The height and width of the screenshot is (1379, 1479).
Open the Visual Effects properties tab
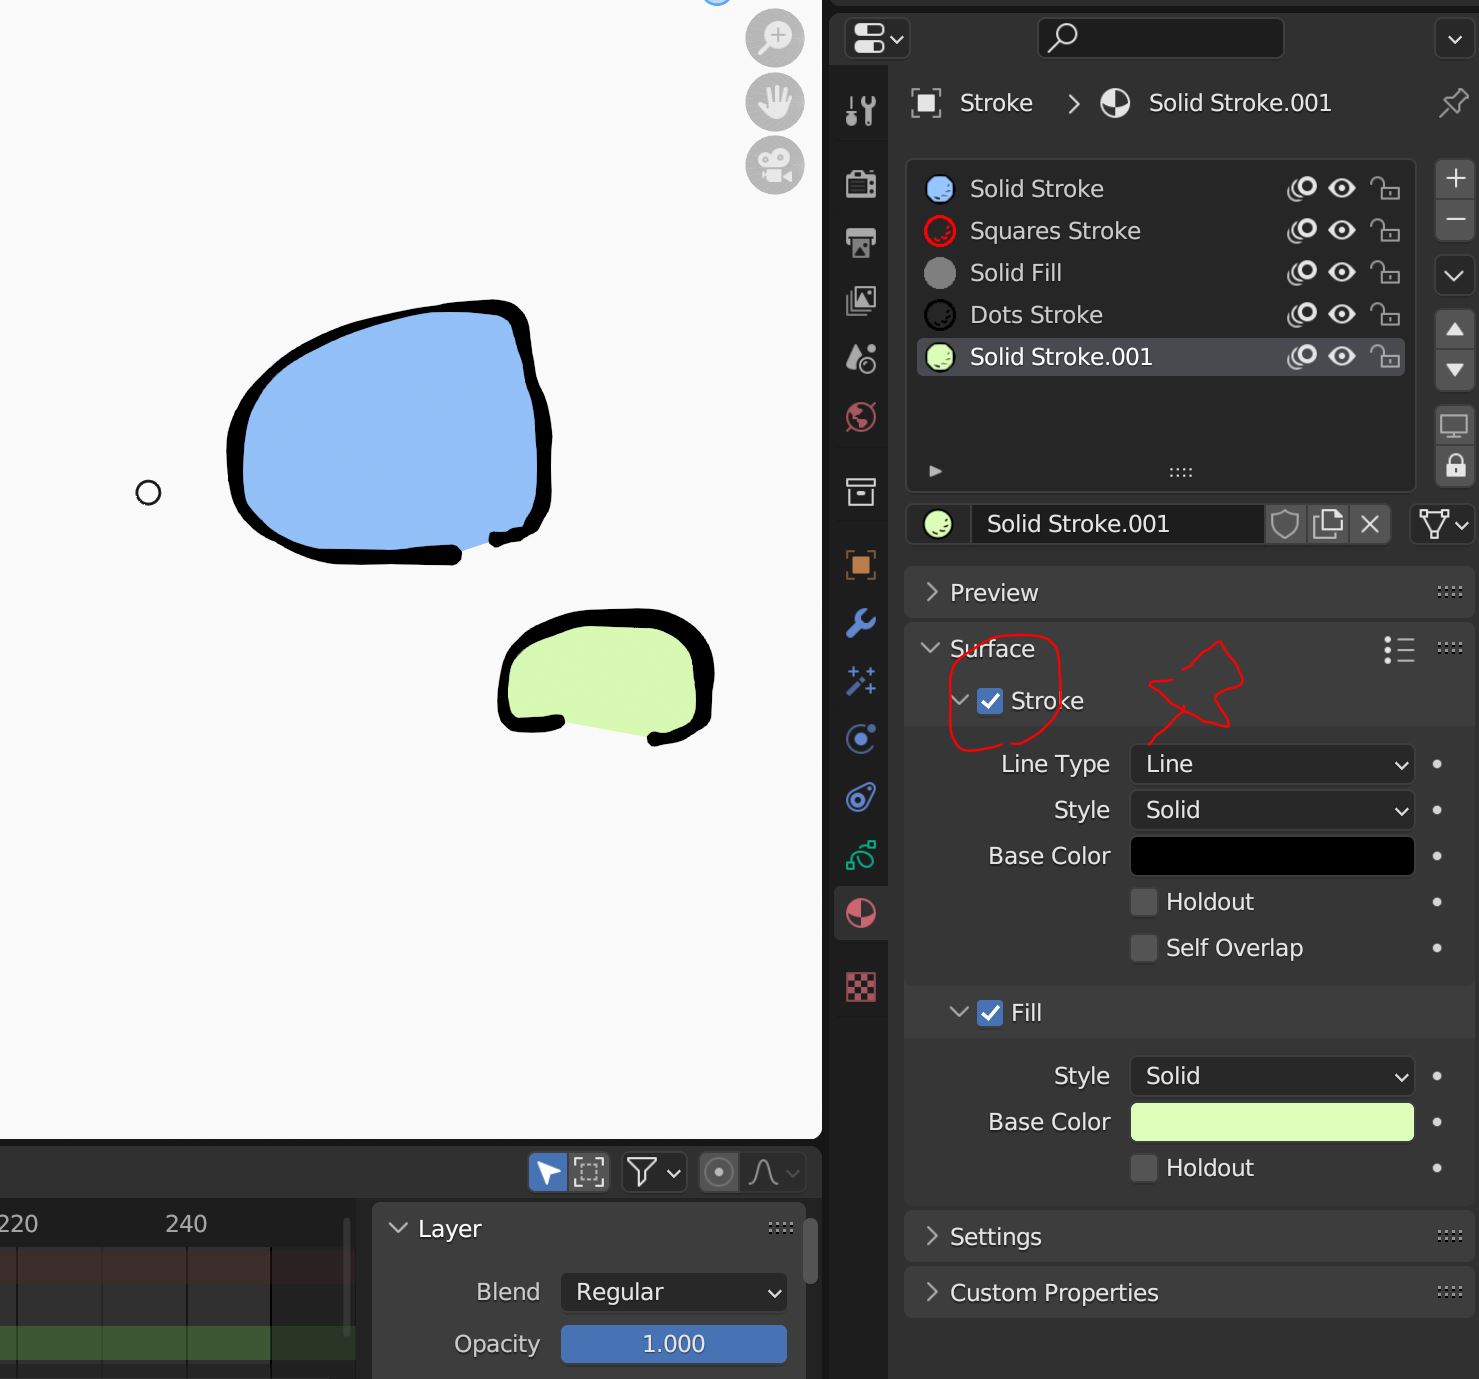coord(861,681)
